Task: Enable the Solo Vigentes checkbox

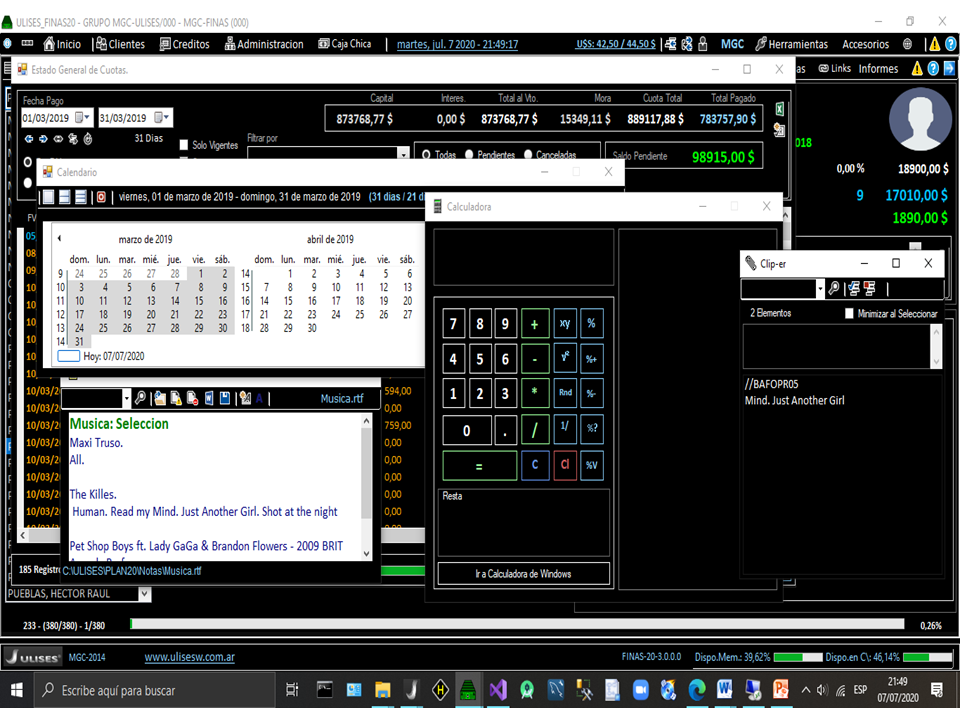Action: coord(182,146)
